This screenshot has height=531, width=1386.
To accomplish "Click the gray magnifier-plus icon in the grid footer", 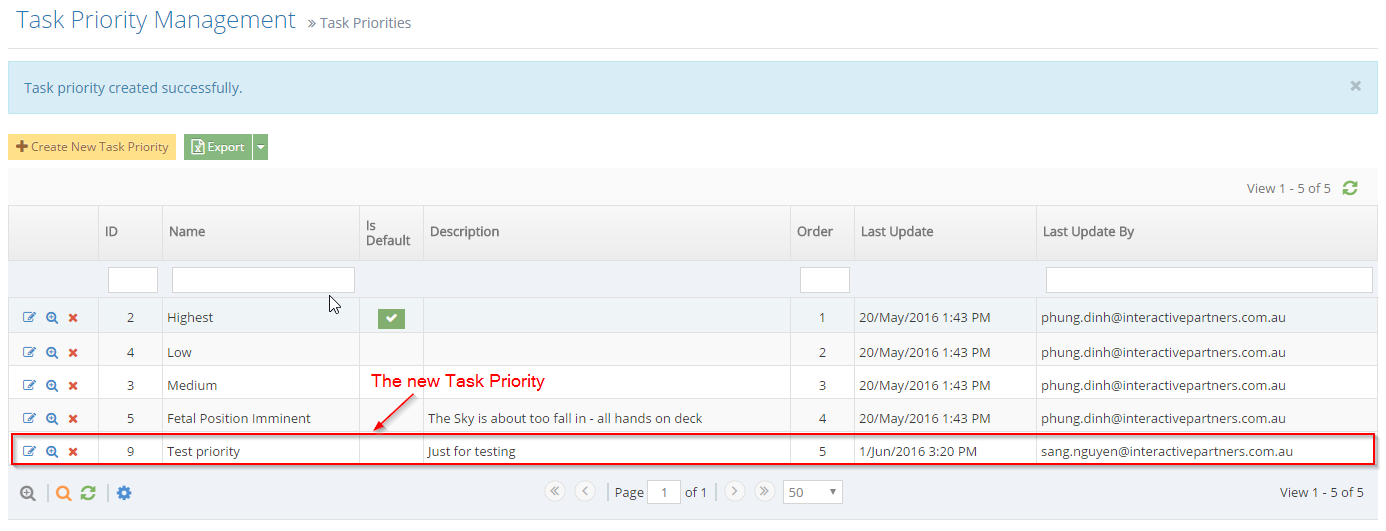I will click(x=28, y=493).
